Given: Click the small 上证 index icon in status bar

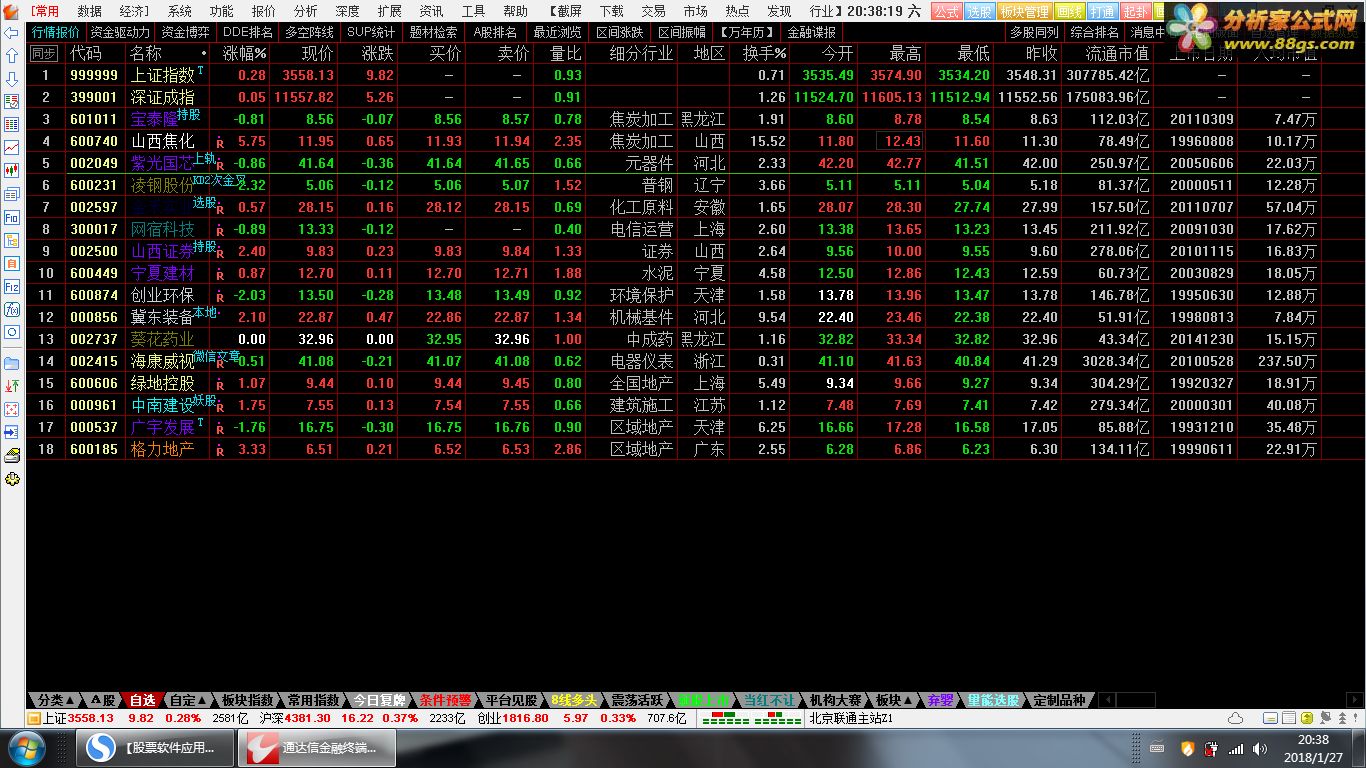Looking at the screenshot, I should [x=34, y=718].
